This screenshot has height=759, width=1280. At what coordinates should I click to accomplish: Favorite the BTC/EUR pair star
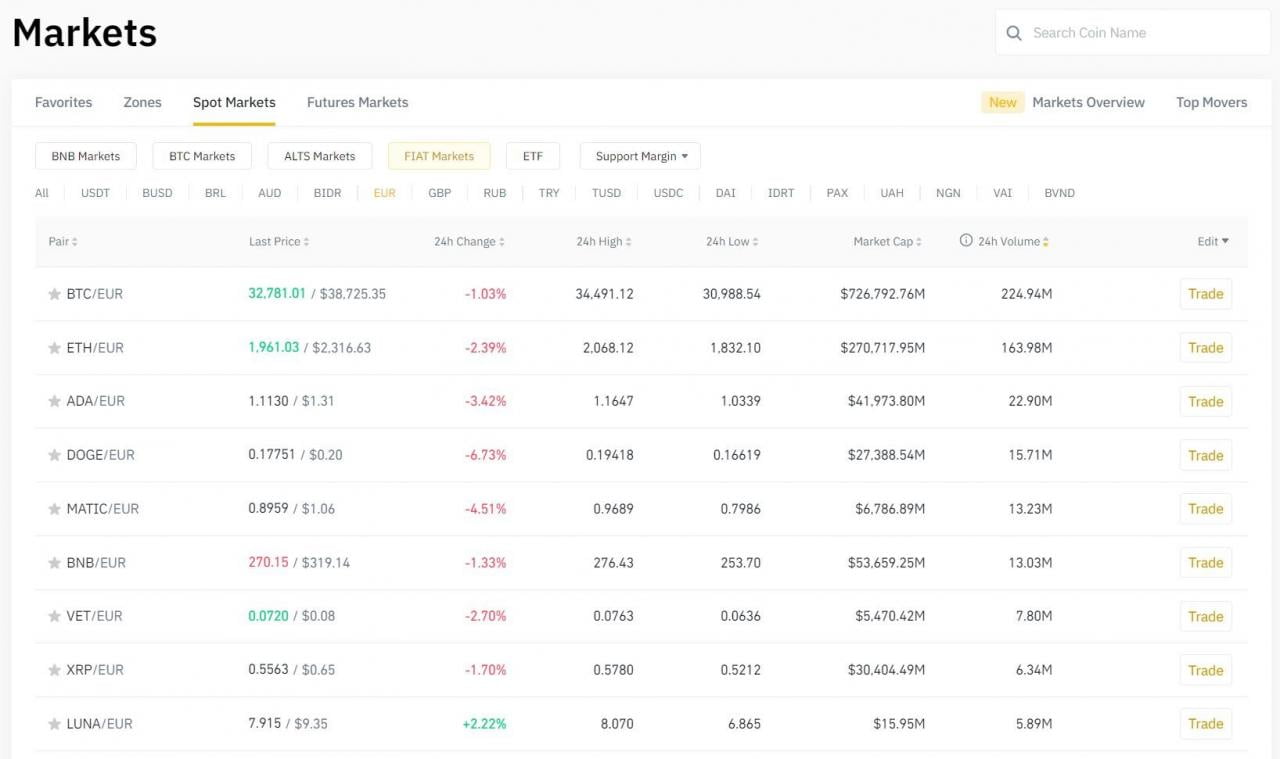click(54, 294)
